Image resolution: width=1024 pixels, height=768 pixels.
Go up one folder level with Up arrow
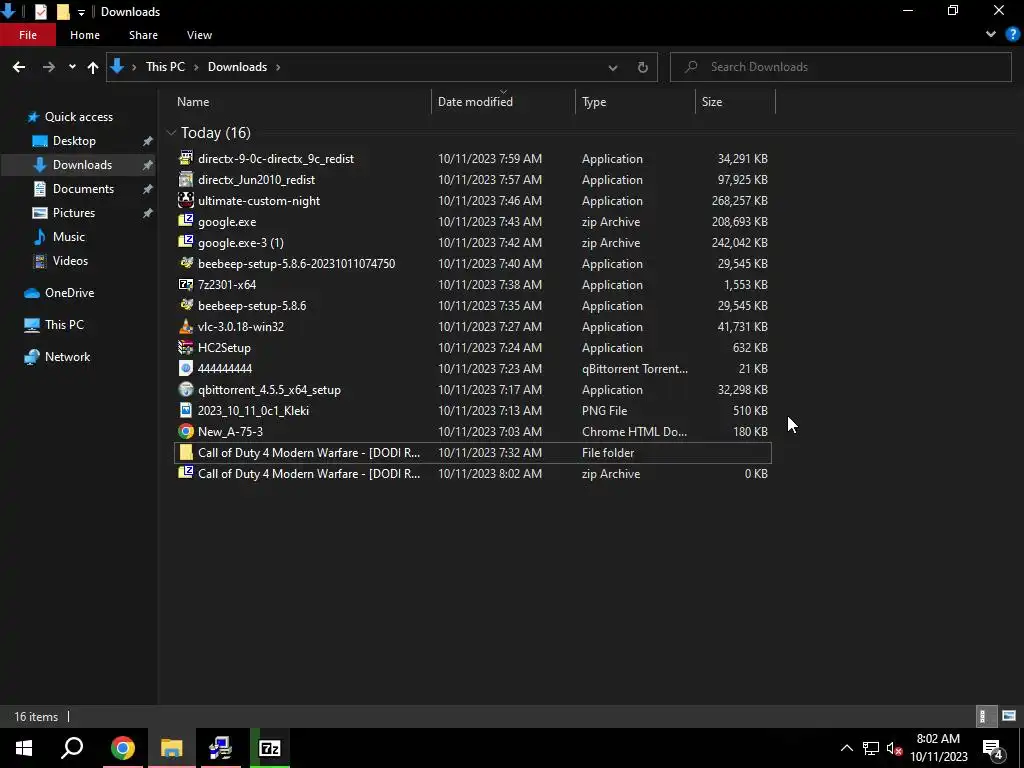[x=93, y=67]
